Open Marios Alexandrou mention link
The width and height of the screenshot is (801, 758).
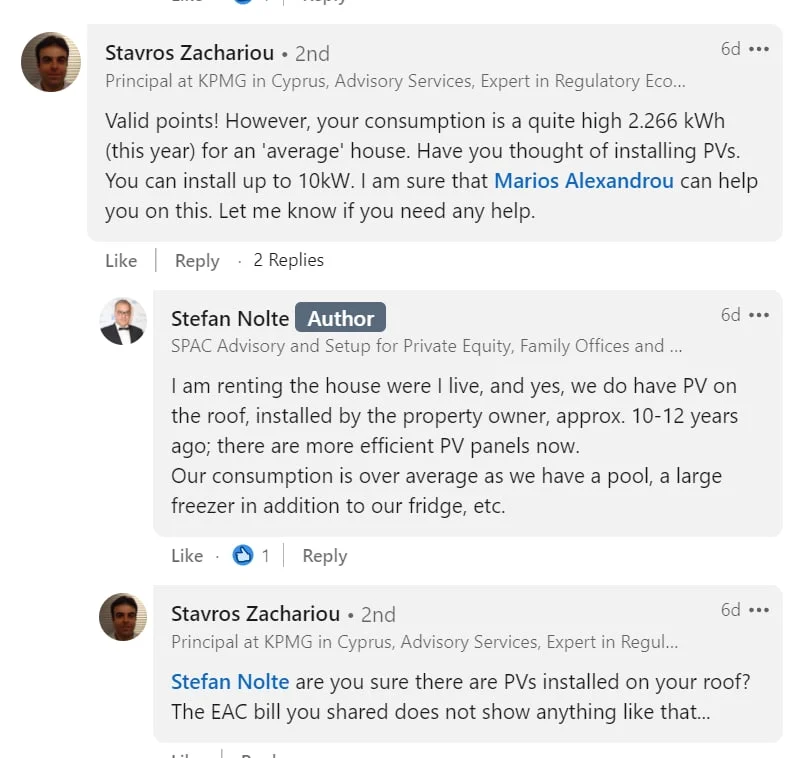click(x=584, y=181)
